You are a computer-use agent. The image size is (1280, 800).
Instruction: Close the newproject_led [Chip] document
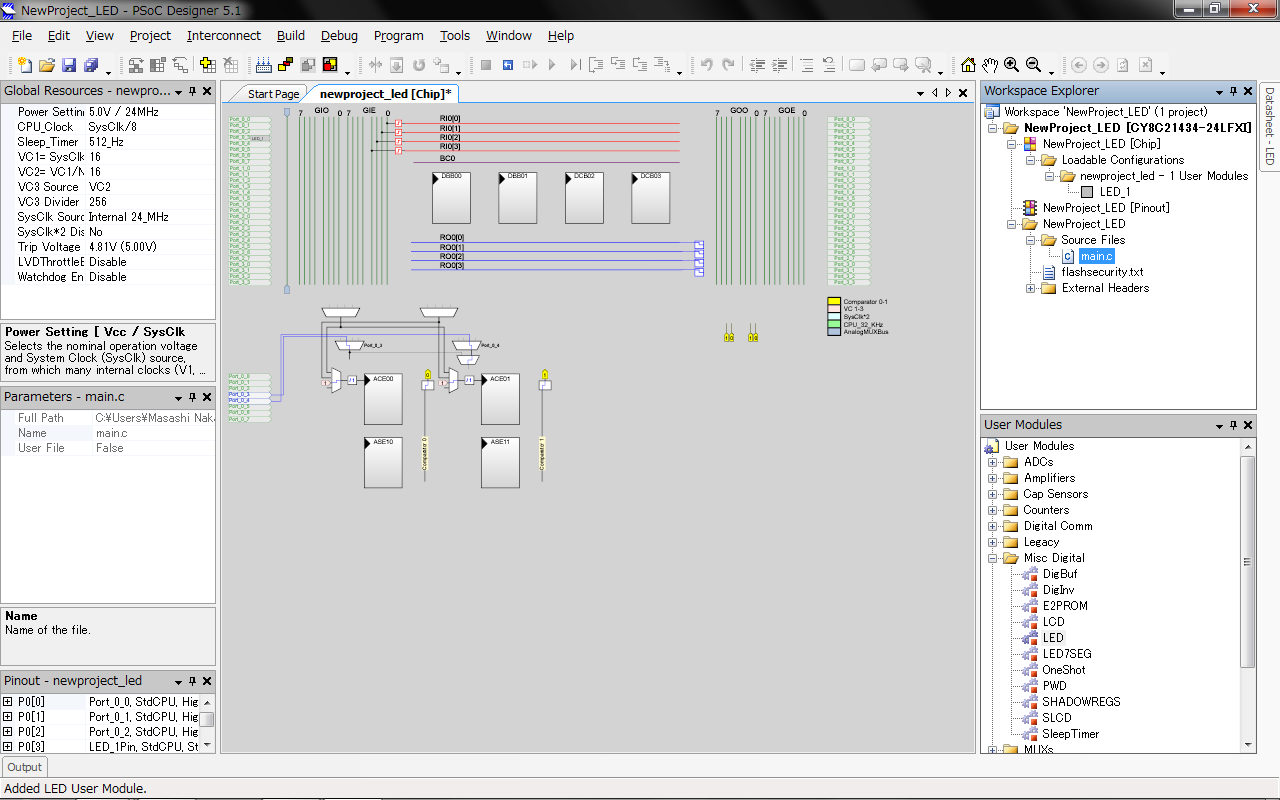pos(963,92)
